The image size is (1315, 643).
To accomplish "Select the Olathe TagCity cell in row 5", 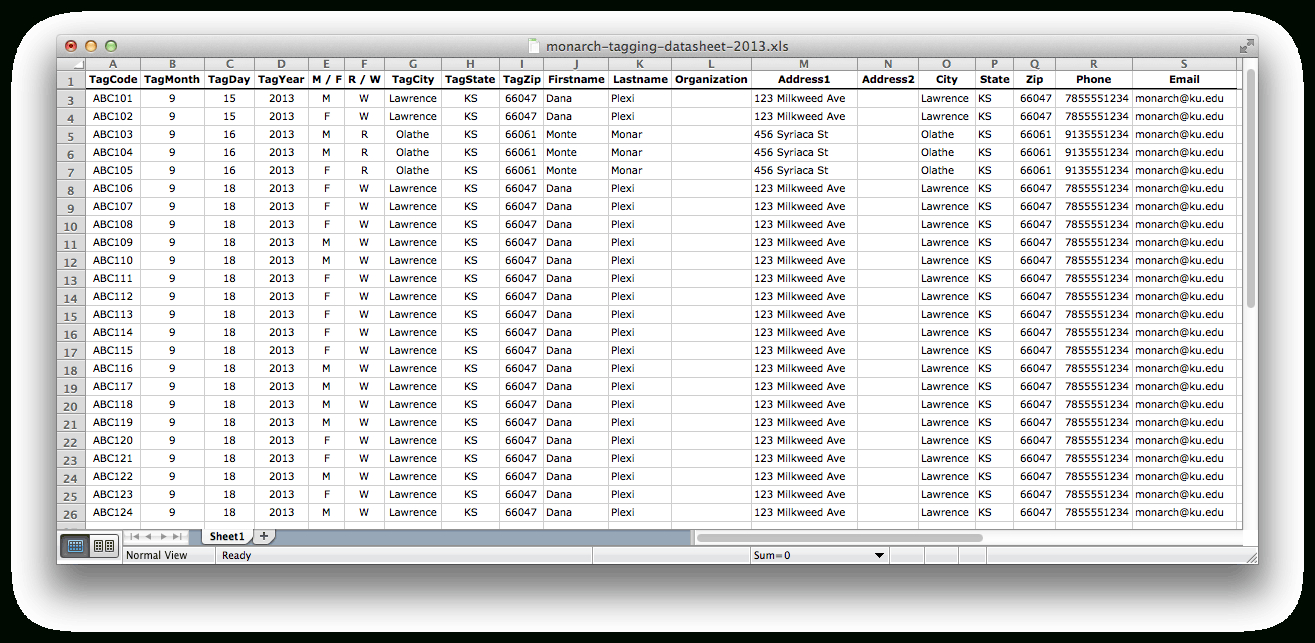I will tap(412, 134).
